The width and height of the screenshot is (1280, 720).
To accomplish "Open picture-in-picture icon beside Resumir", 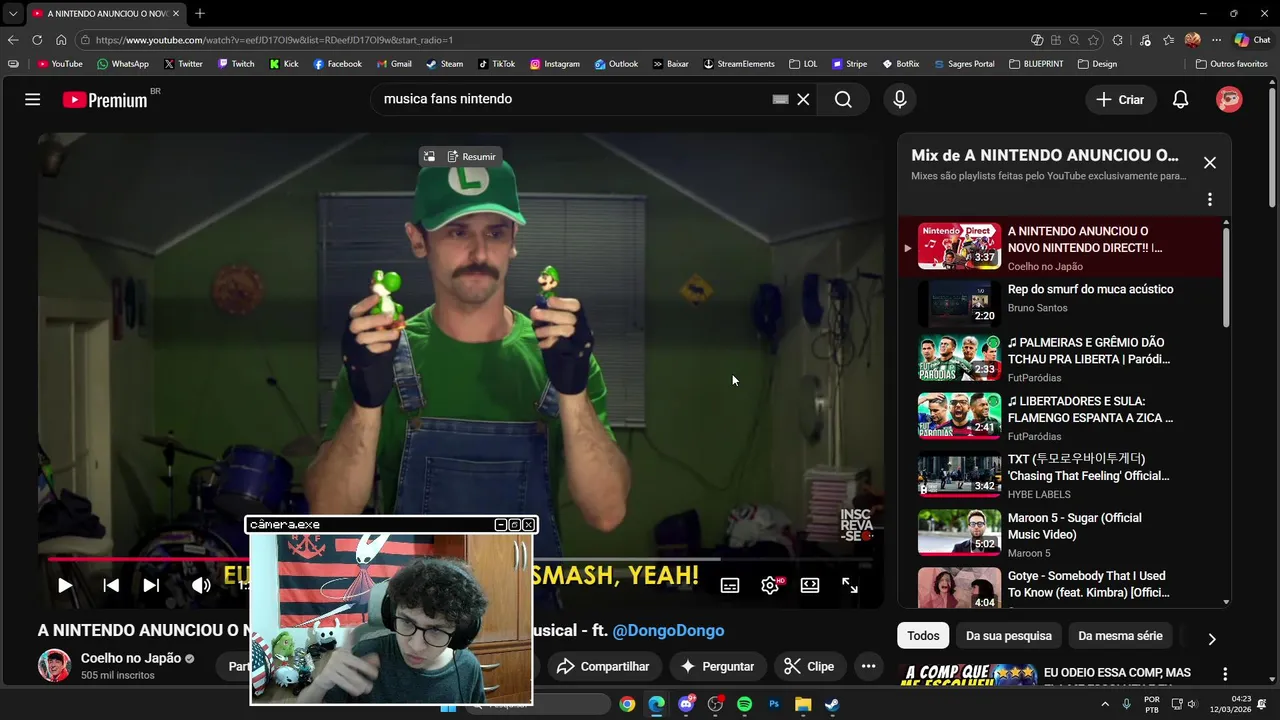I will tap(429, 157).
